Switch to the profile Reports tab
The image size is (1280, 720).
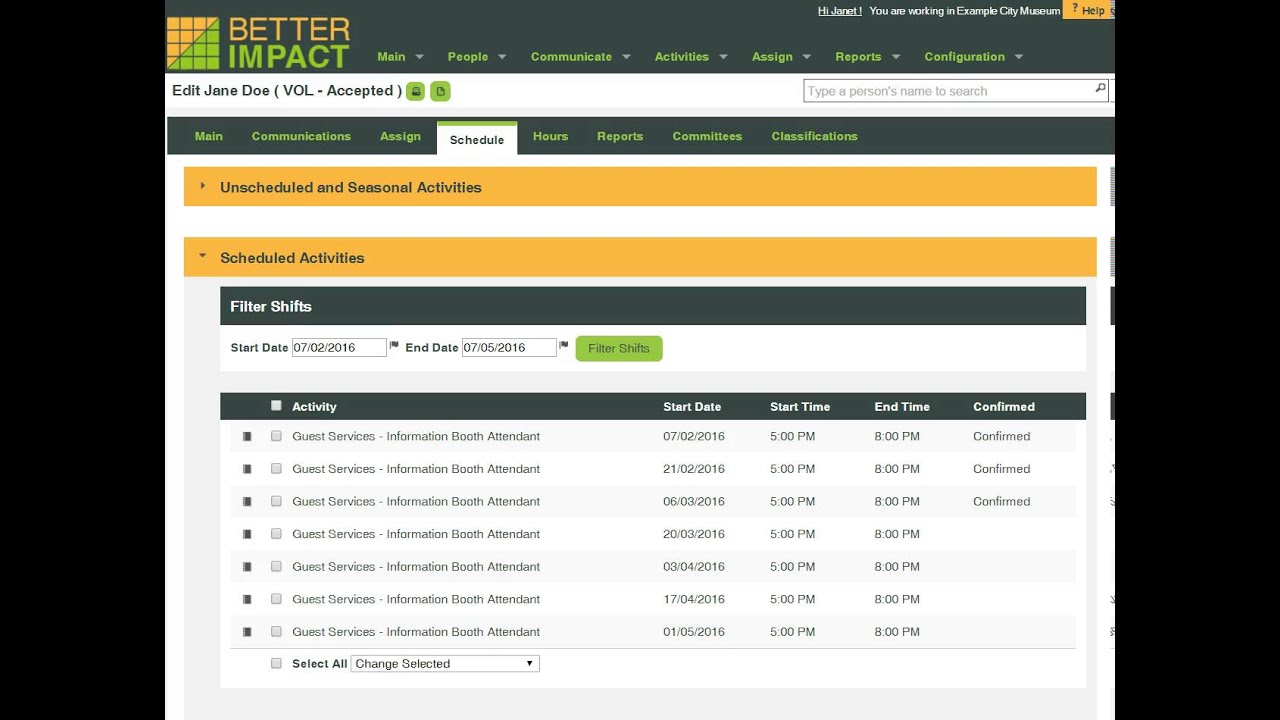point(620,136)
